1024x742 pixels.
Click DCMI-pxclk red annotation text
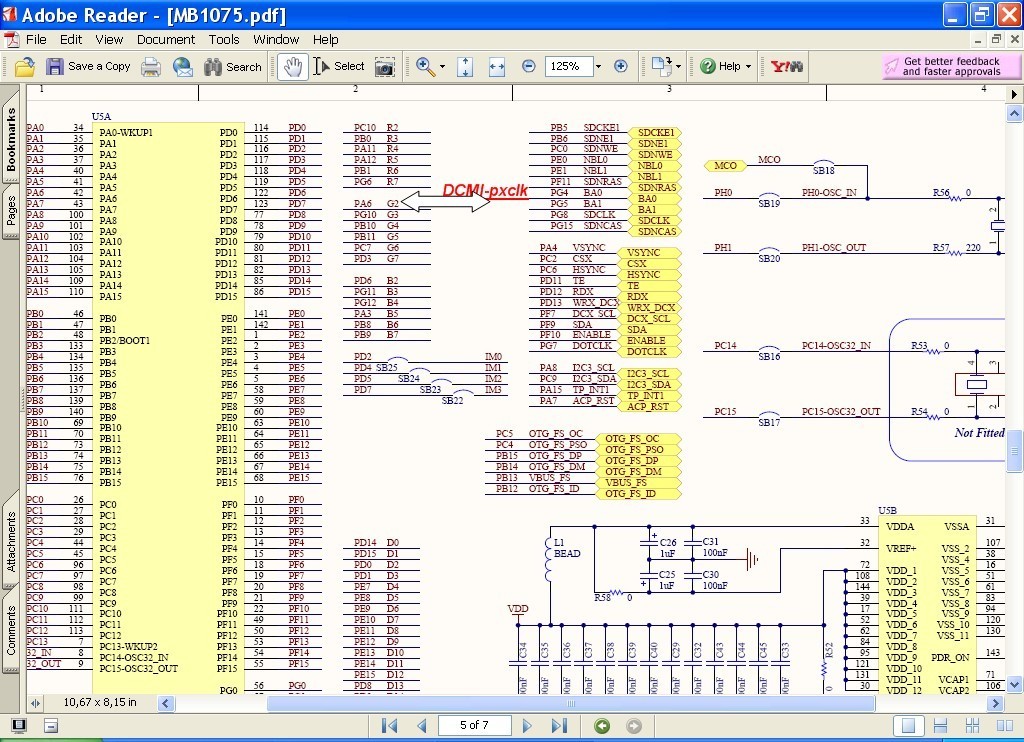[485, 191]
